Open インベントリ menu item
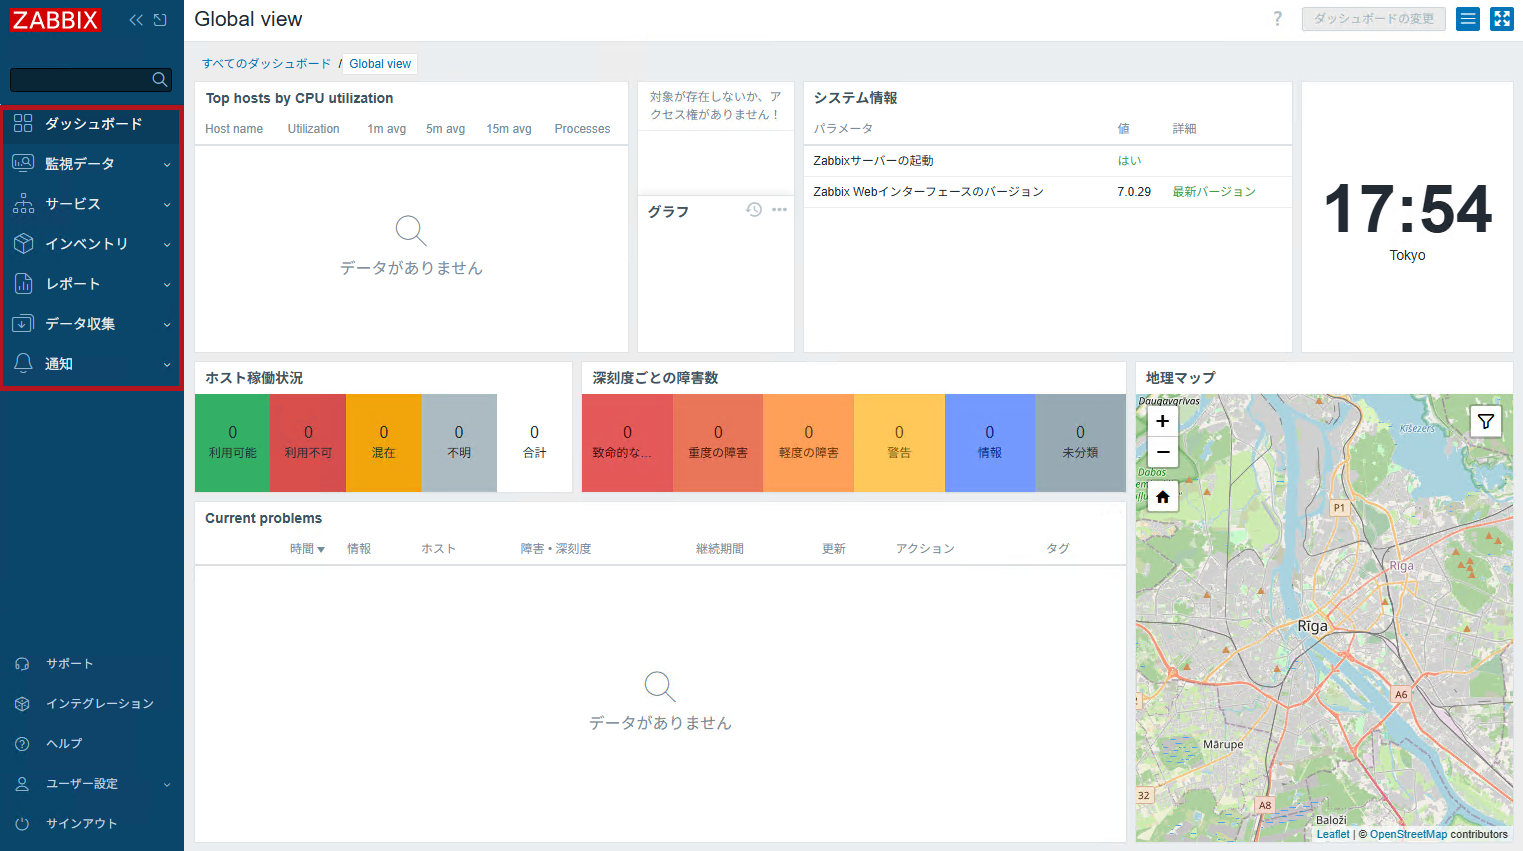Image resolution: width=1523 pixels, height=851 pixels. (92, 244)
